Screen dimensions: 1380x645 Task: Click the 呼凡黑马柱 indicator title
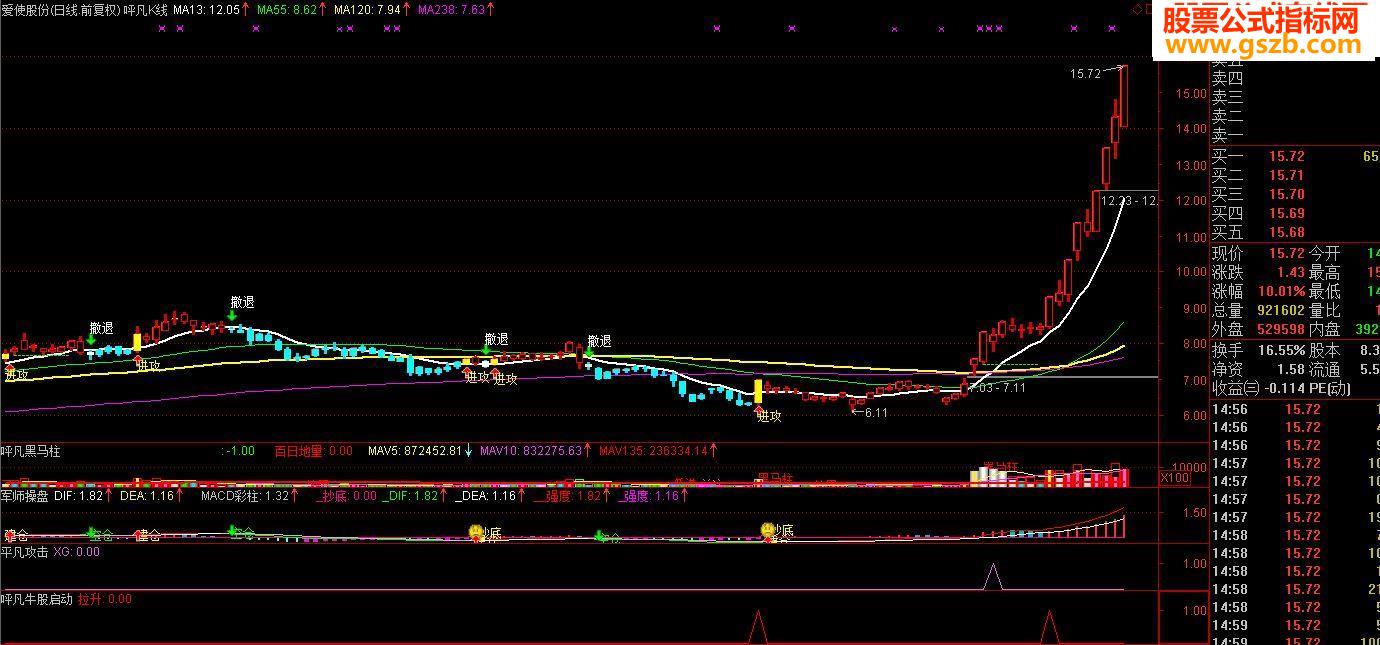click(x=31, y=451)
